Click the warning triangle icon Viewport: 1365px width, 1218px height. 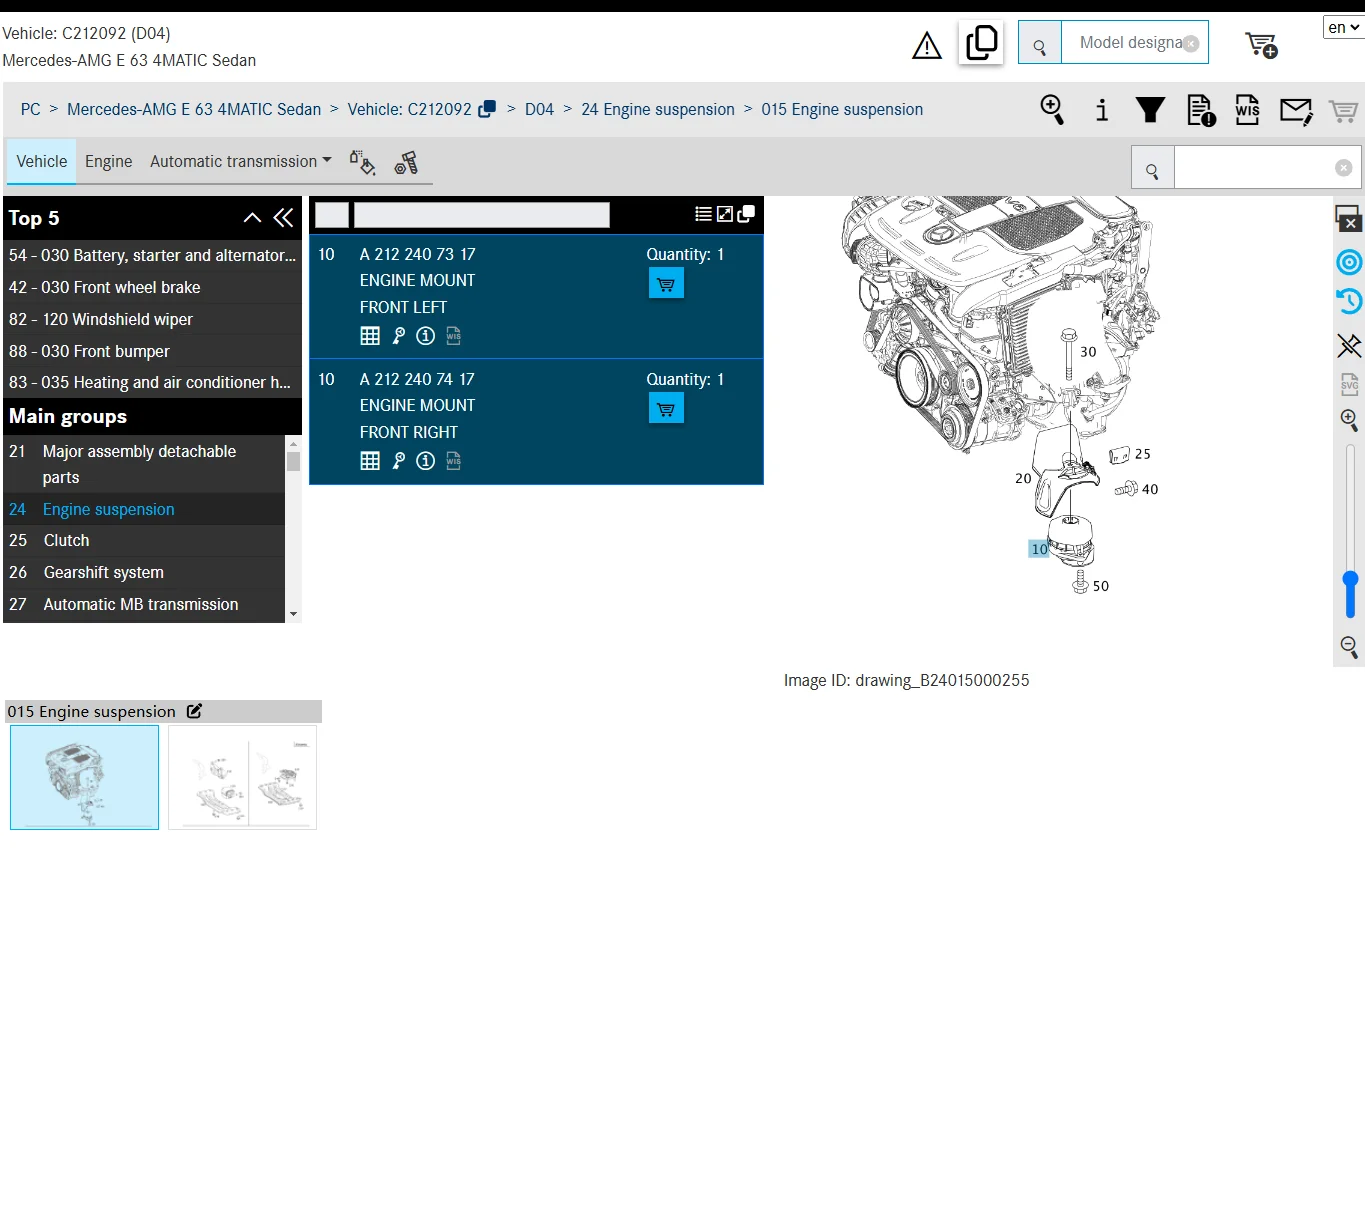[927, 46]
